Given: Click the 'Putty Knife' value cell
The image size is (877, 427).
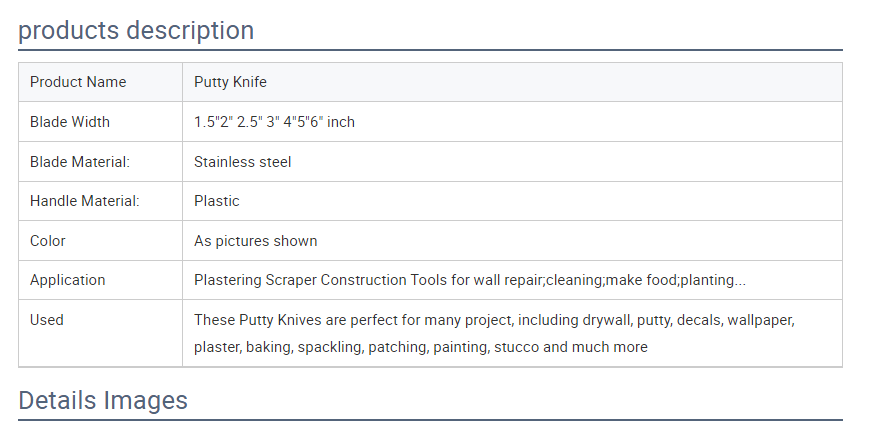Looking at the screenshot, I should coord(512,82).
